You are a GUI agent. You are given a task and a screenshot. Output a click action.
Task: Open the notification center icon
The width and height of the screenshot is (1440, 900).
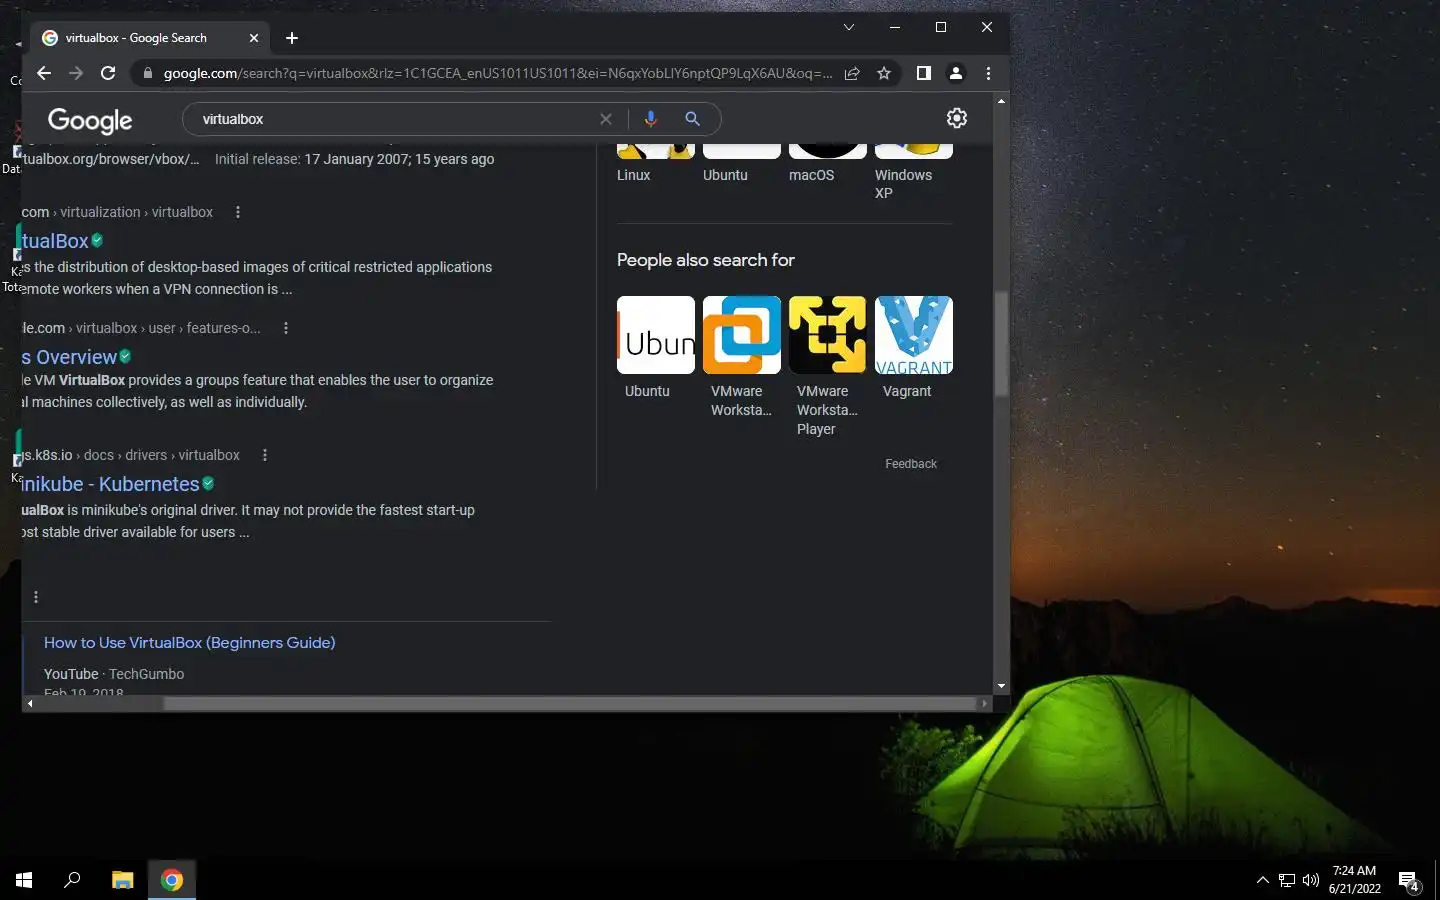1409,880
